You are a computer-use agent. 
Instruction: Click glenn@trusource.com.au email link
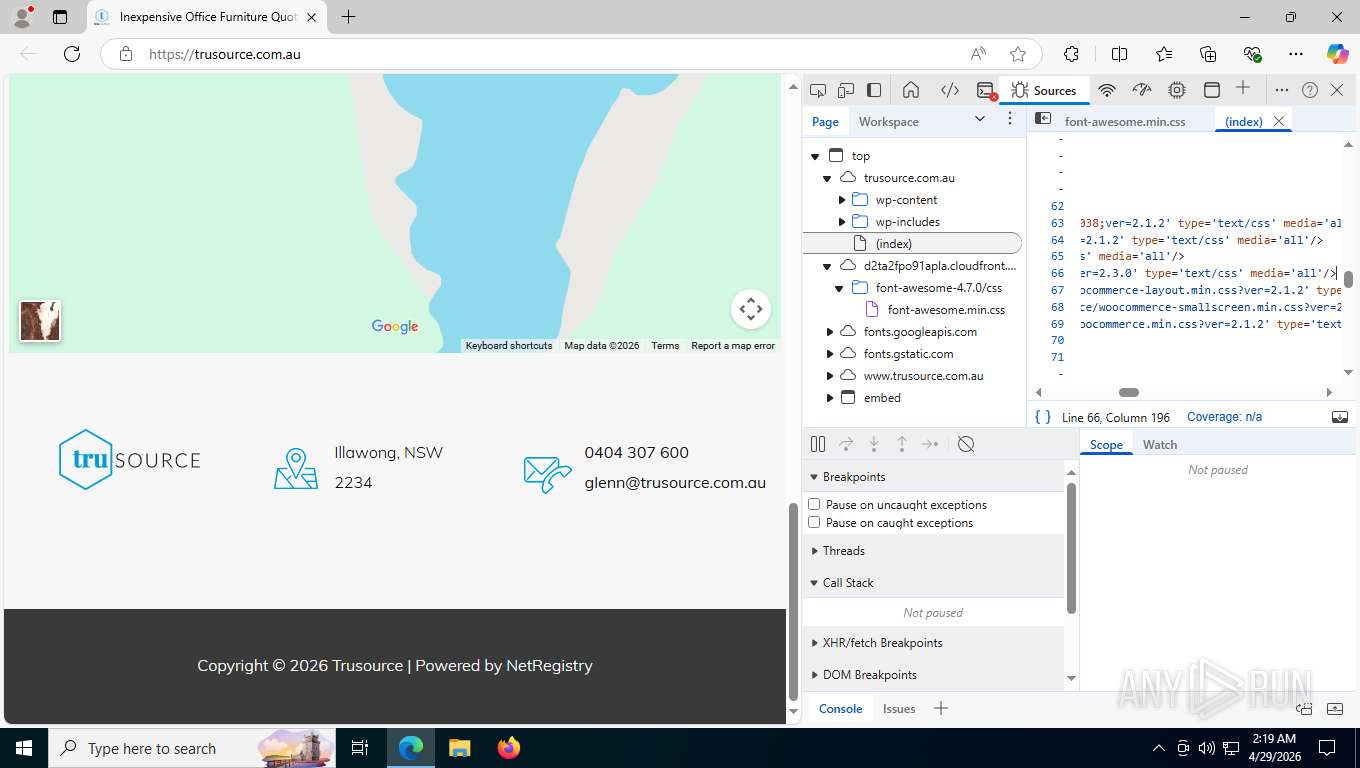(675, 482)
